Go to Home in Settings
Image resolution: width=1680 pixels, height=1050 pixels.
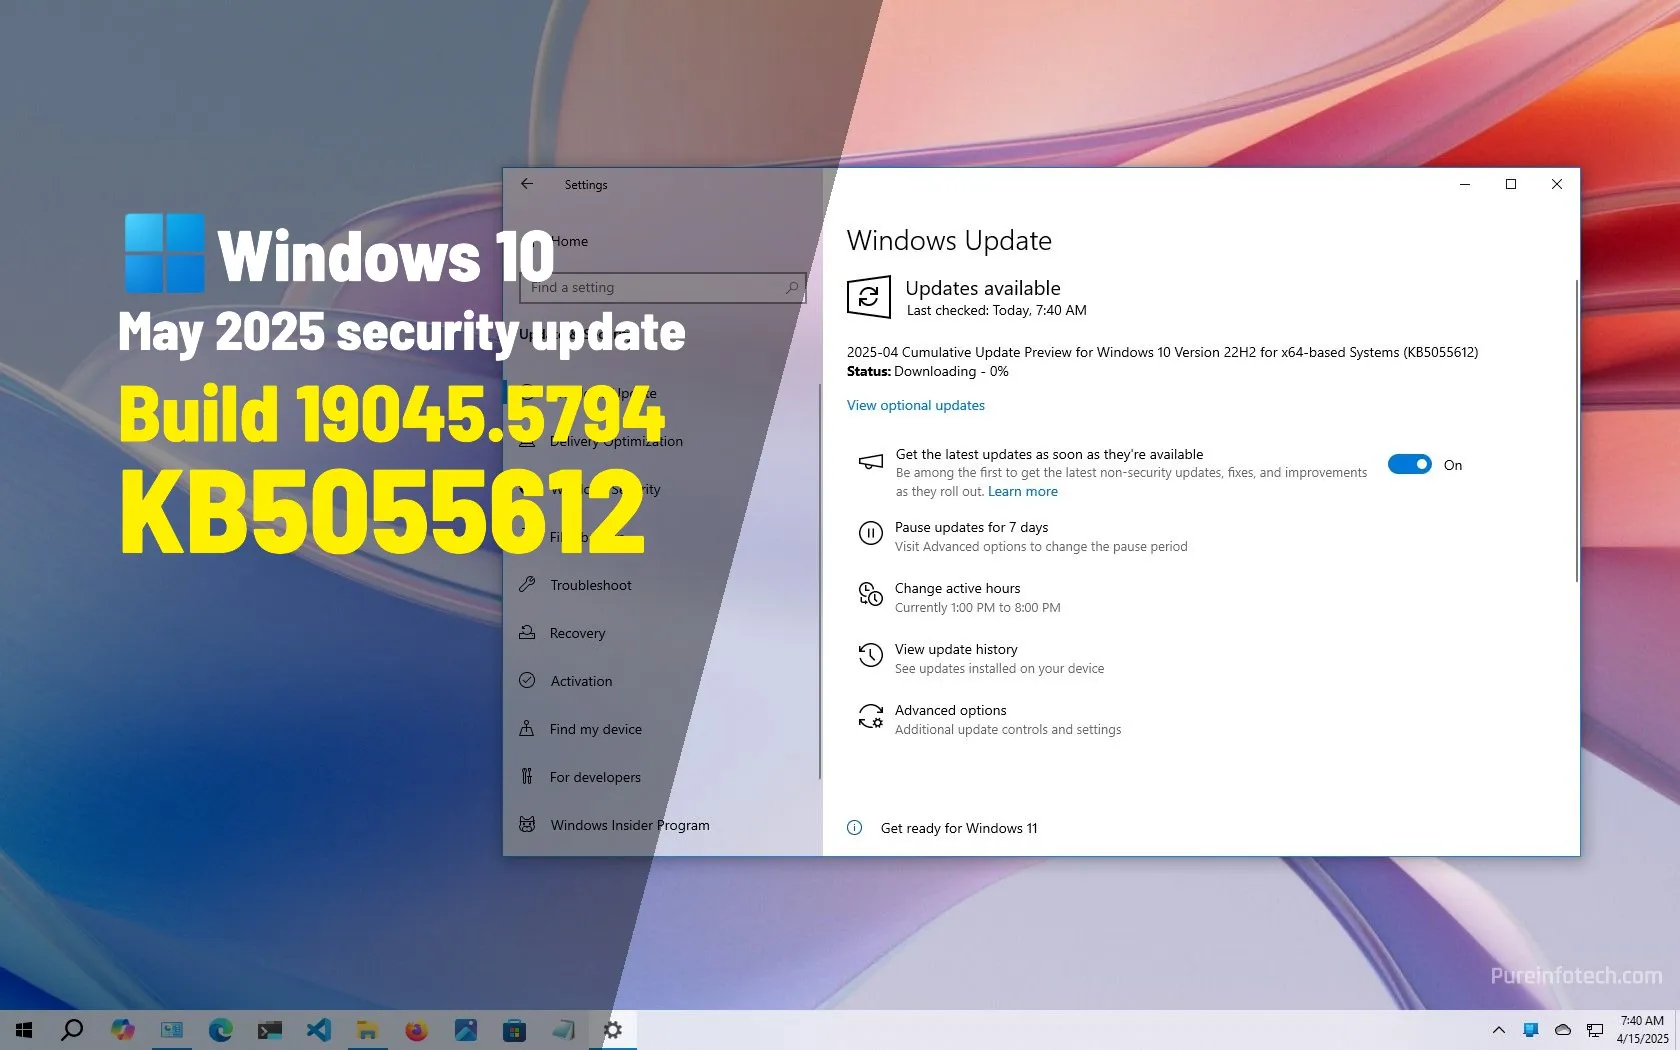click(x=569, y=241)
